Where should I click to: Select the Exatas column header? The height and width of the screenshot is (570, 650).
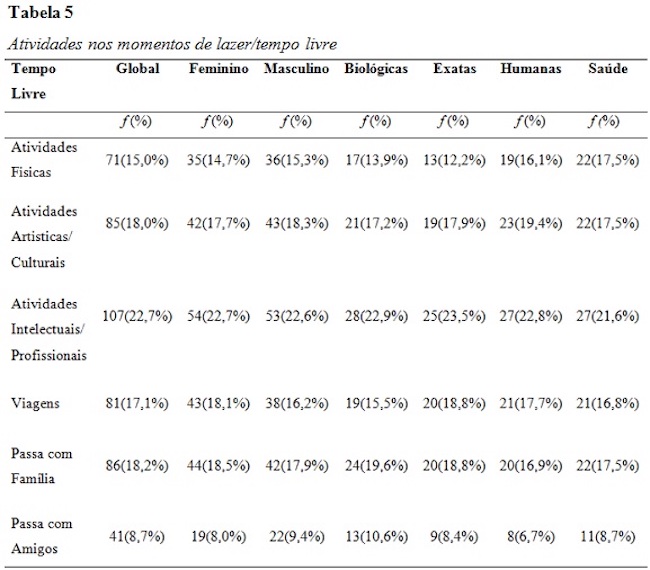tap(454, 69)
